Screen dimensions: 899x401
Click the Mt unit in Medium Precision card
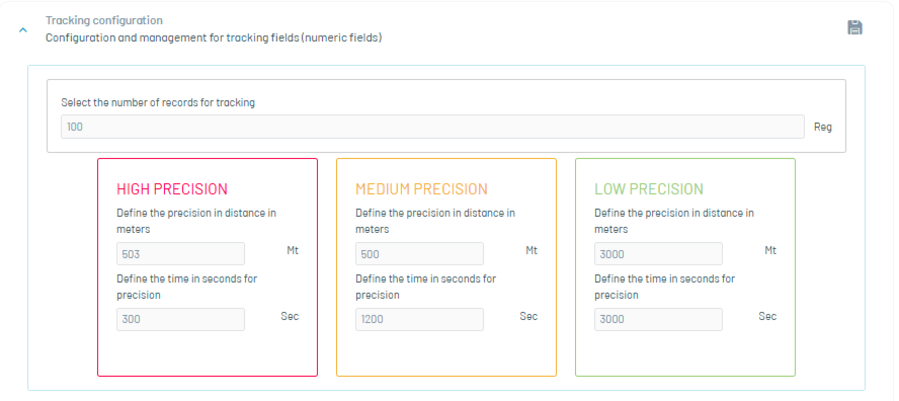tap(531, 250)
